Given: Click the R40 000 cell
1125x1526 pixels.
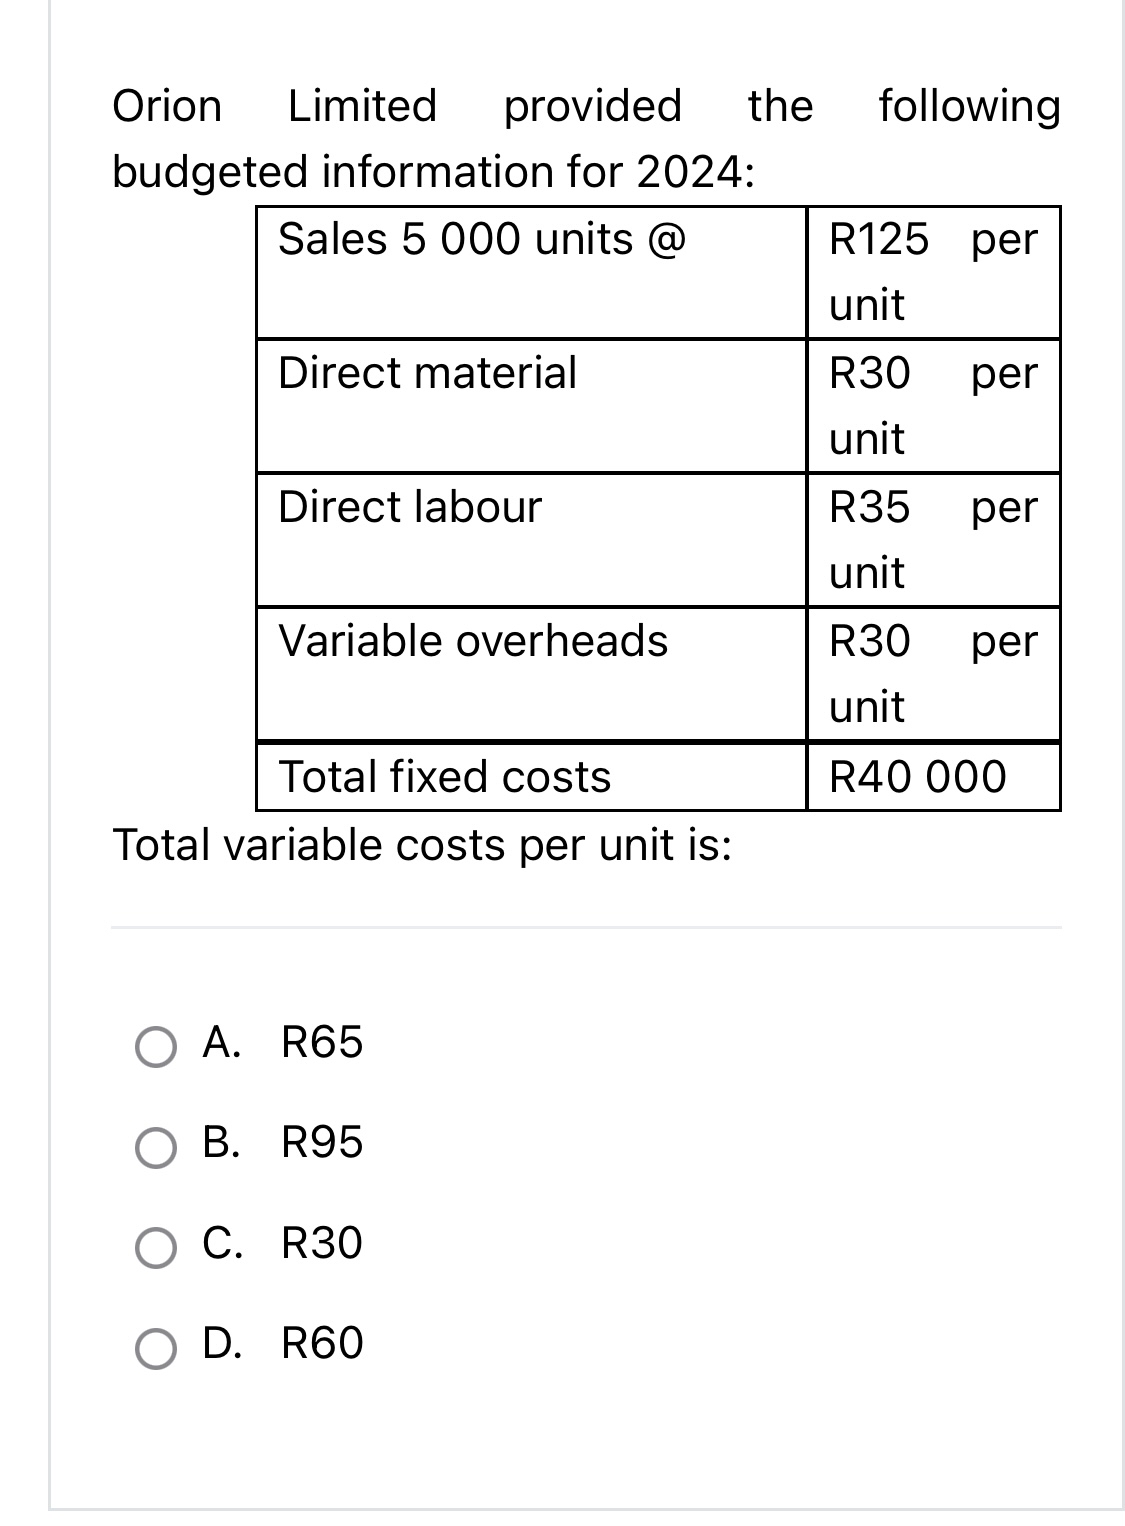Looking at the screenshot, I should [x=918, y=777].
